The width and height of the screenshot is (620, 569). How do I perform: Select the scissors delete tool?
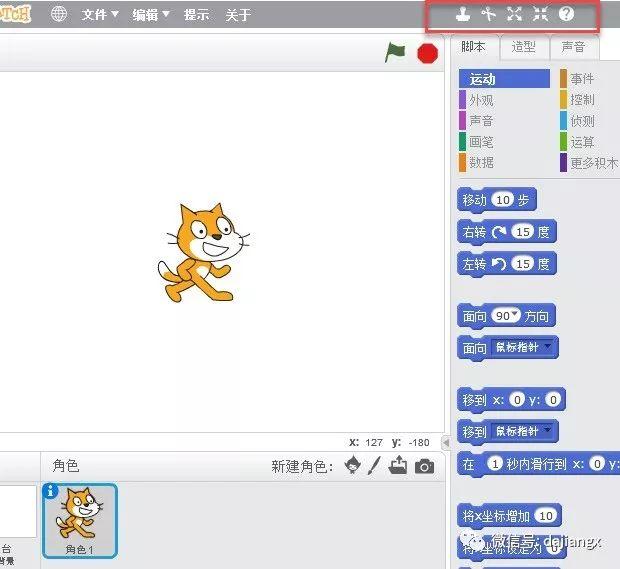click(488, 14)
